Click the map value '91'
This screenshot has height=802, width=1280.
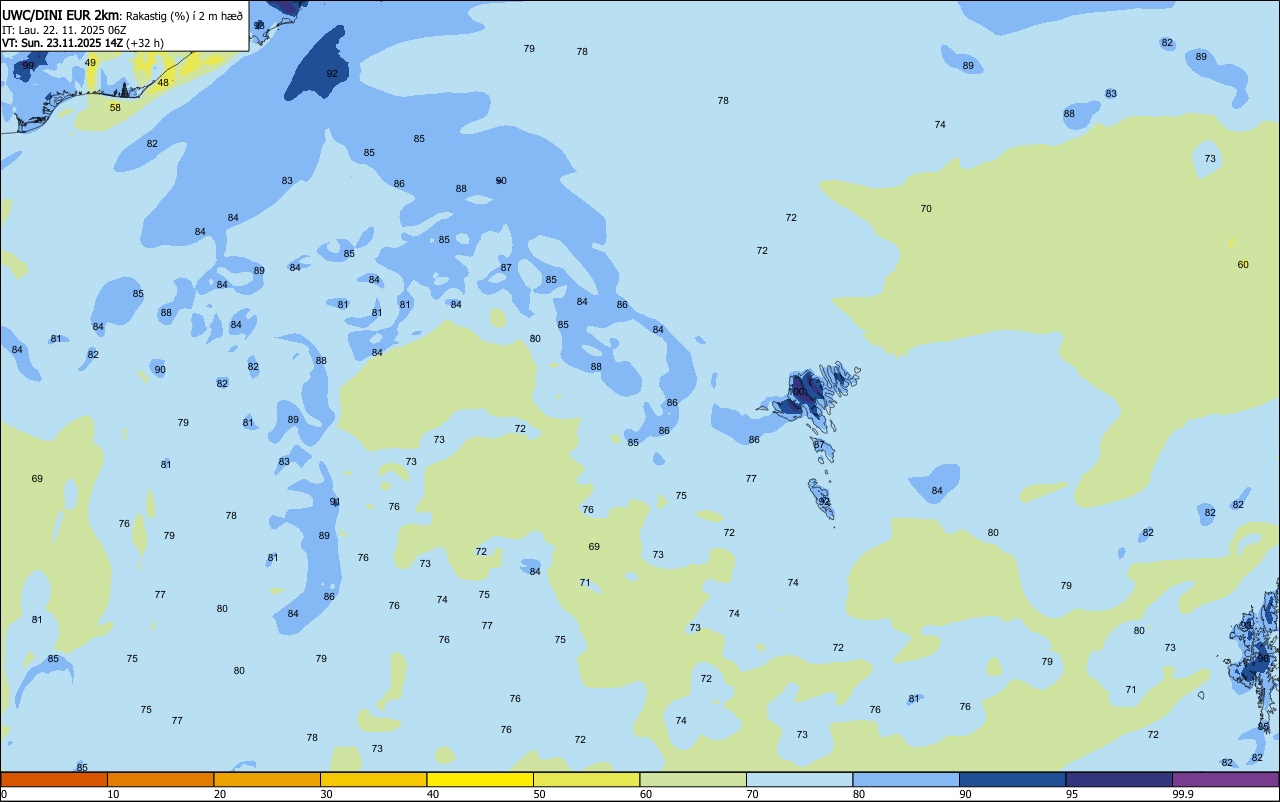pyautogui.click(x=335, y=502)
